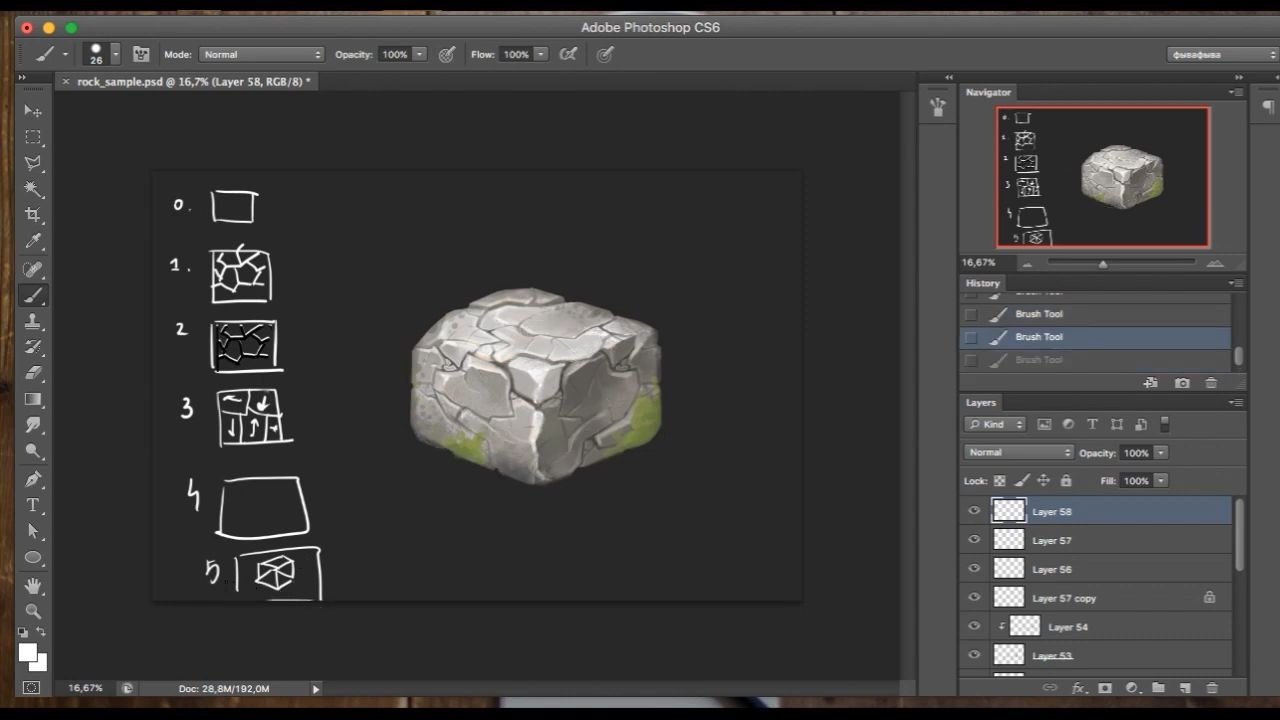
Task: Select the Move tool
Action: point(33,111)
